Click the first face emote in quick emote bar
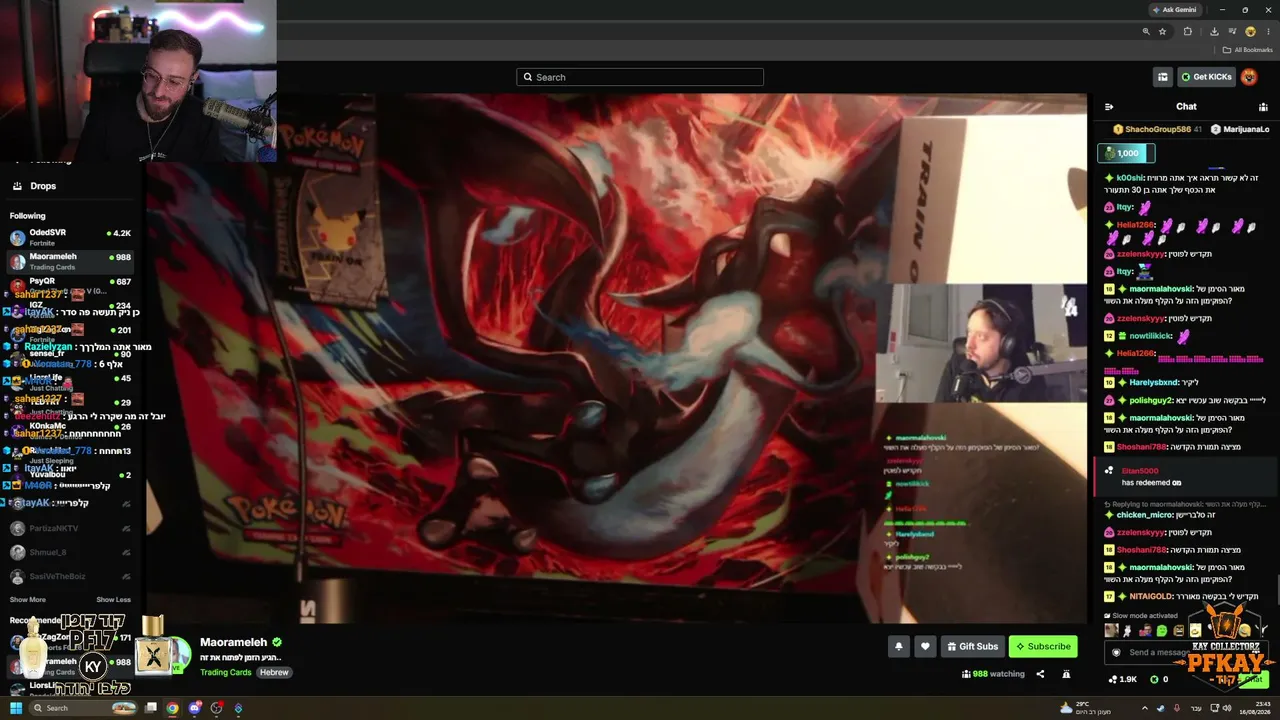This screenshot has width=1280, height=720. point(1111,630)
